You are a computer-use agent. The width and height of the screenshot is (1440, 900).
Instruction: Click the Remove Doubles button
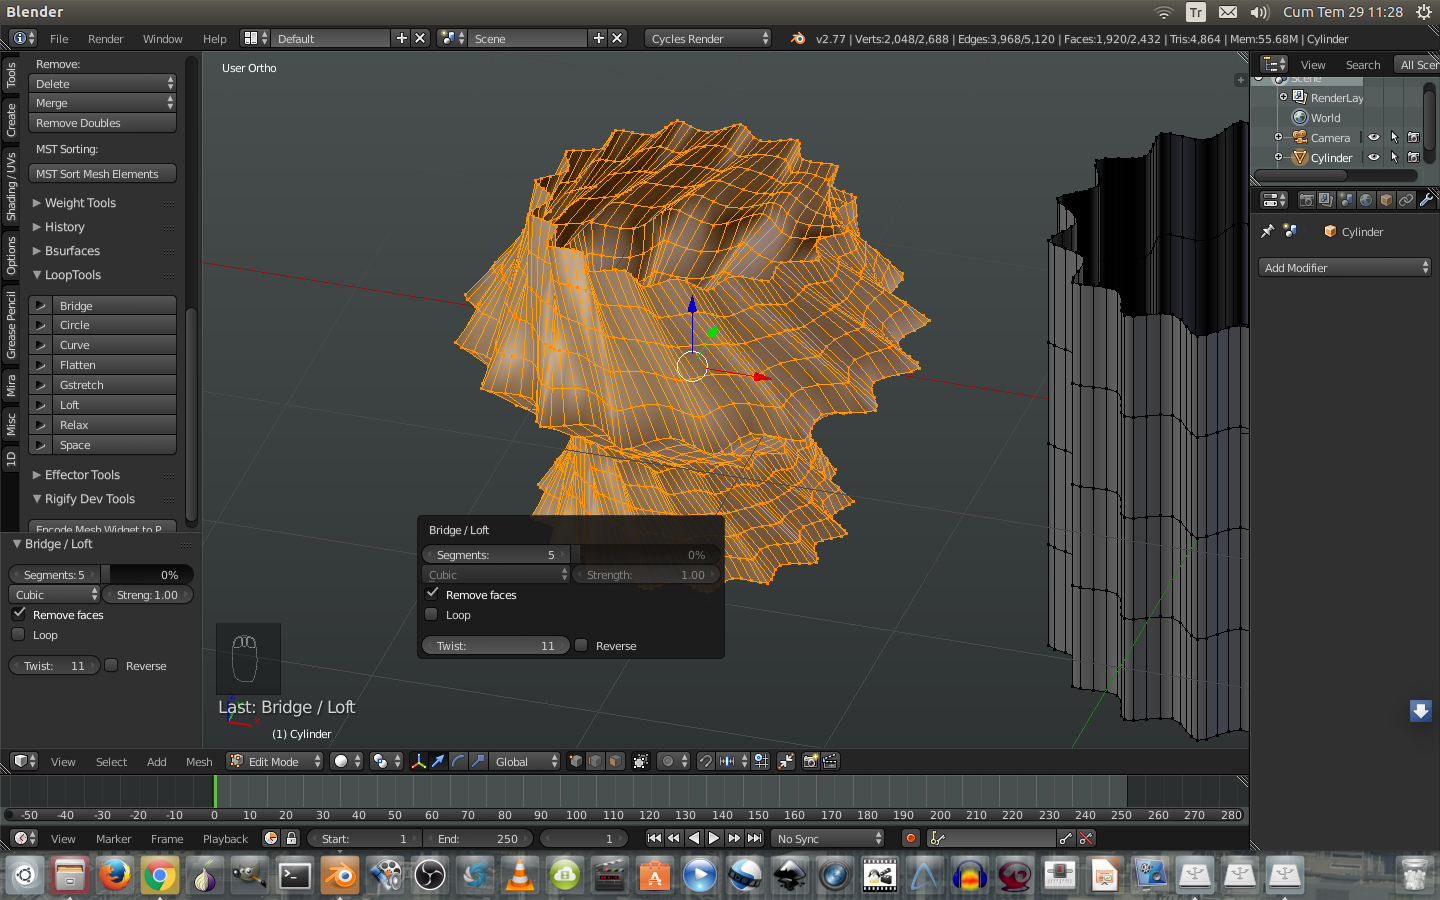102,123
